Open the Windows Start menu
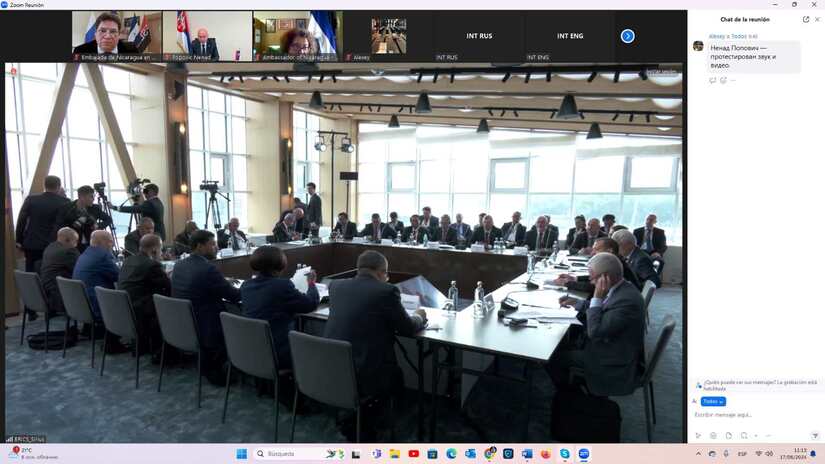Viewport: 825px width, 464px height. pyautogui.click(x=242, y=454)
